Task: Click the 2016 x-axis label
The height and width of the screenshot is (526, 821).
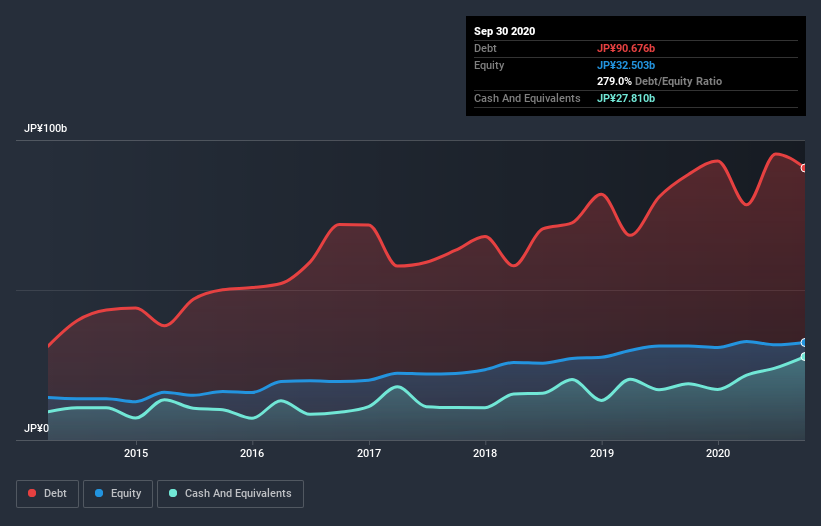Action: tap(252, 453)
